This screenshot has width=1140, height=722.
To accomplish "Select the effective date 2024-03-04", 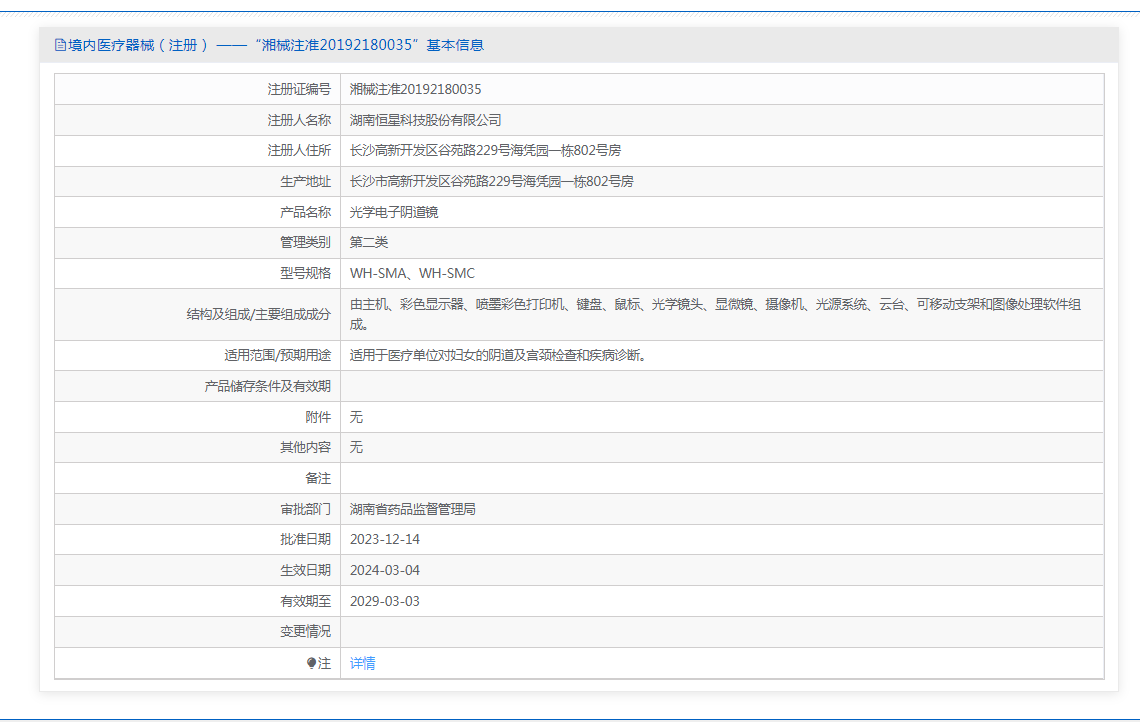I will [x=384, y=570].
